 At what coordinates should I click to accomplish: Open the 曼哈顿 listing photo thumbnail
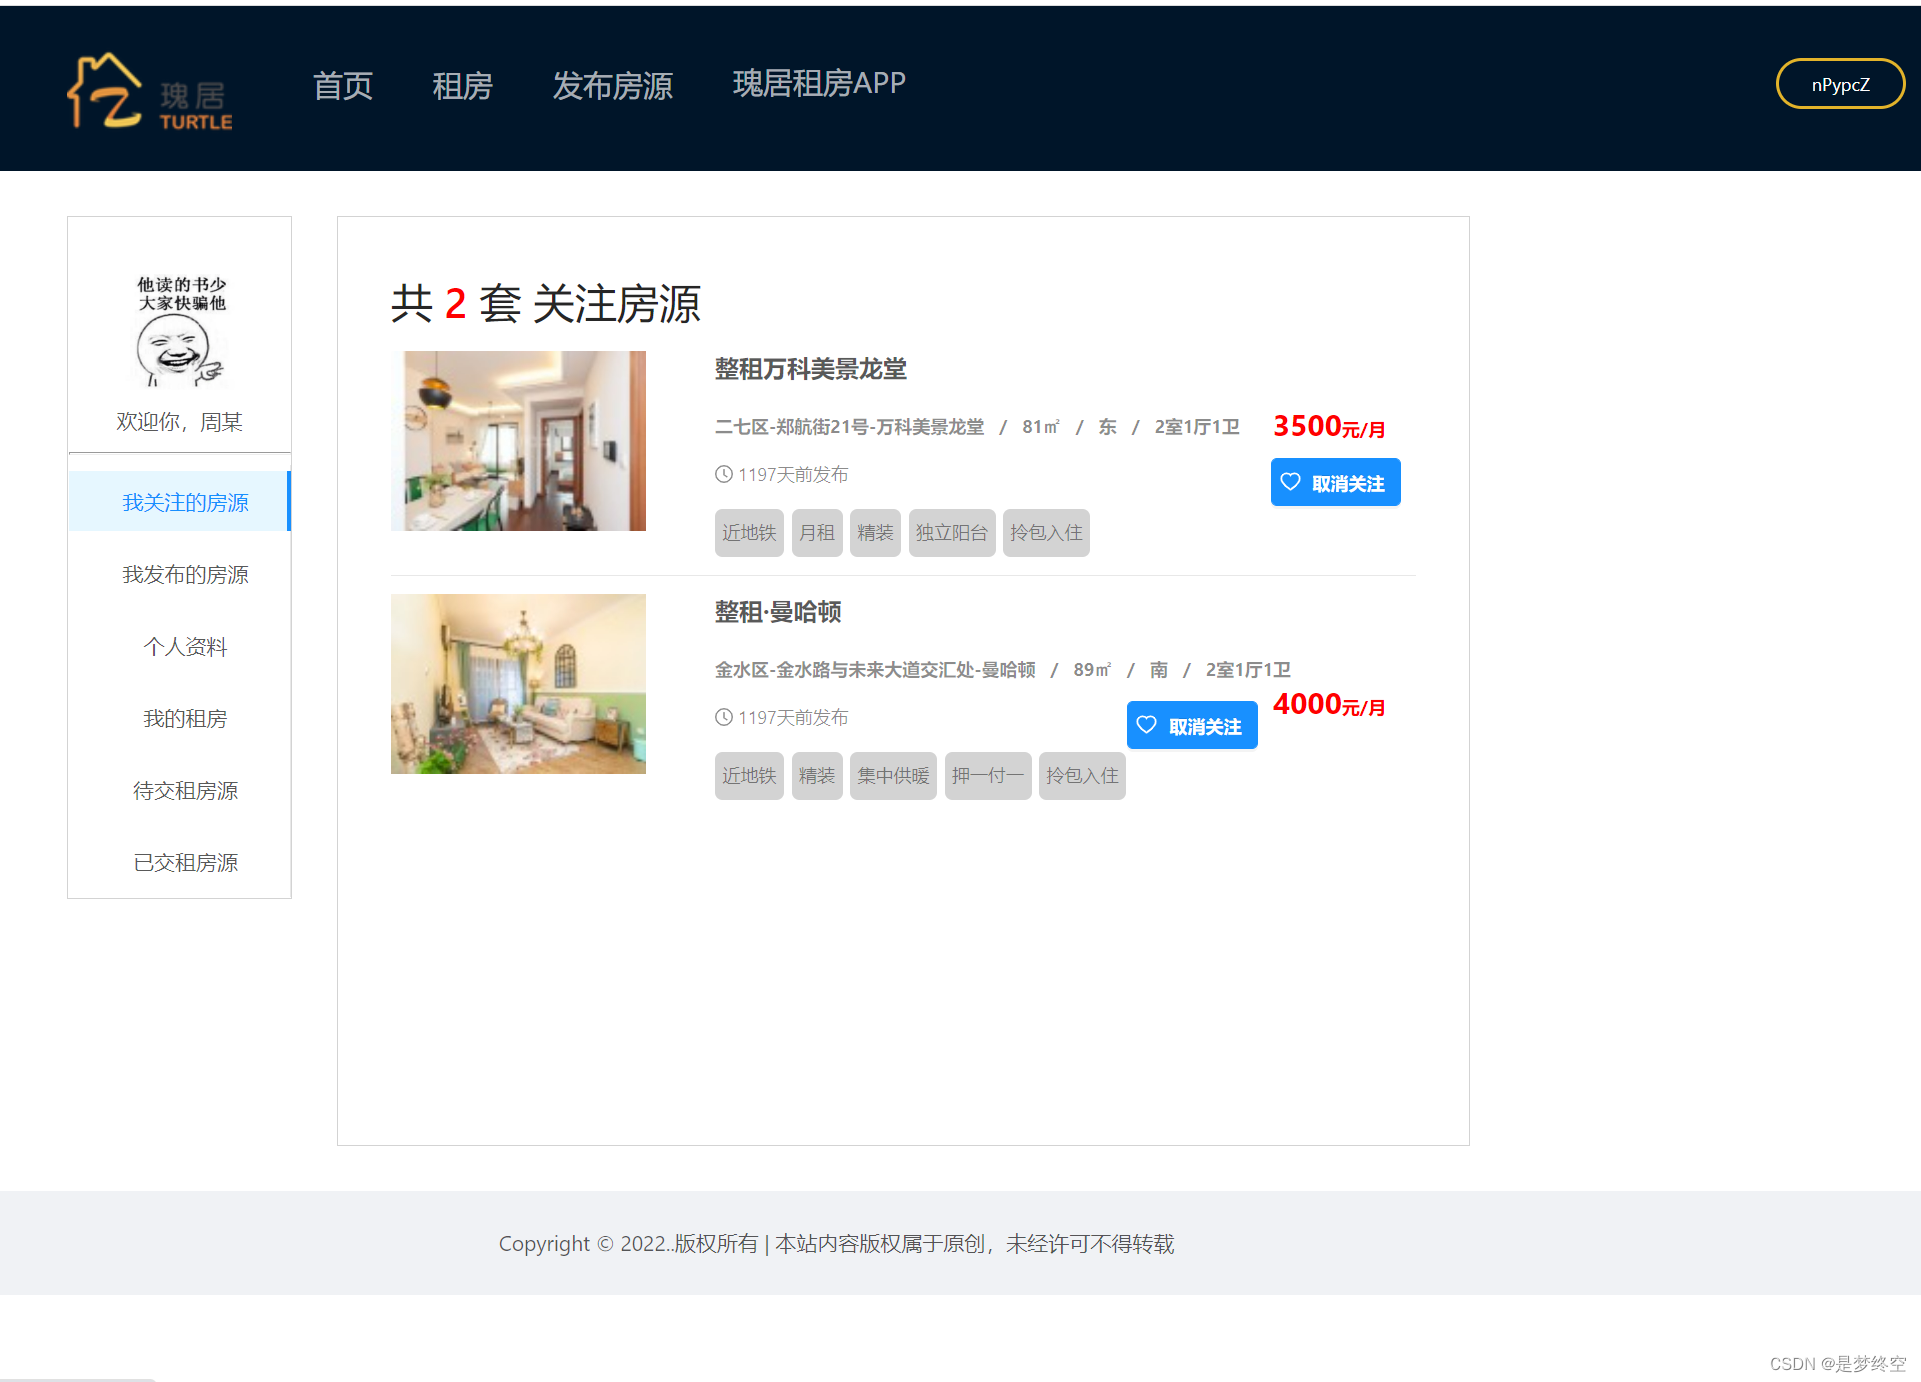518,683
